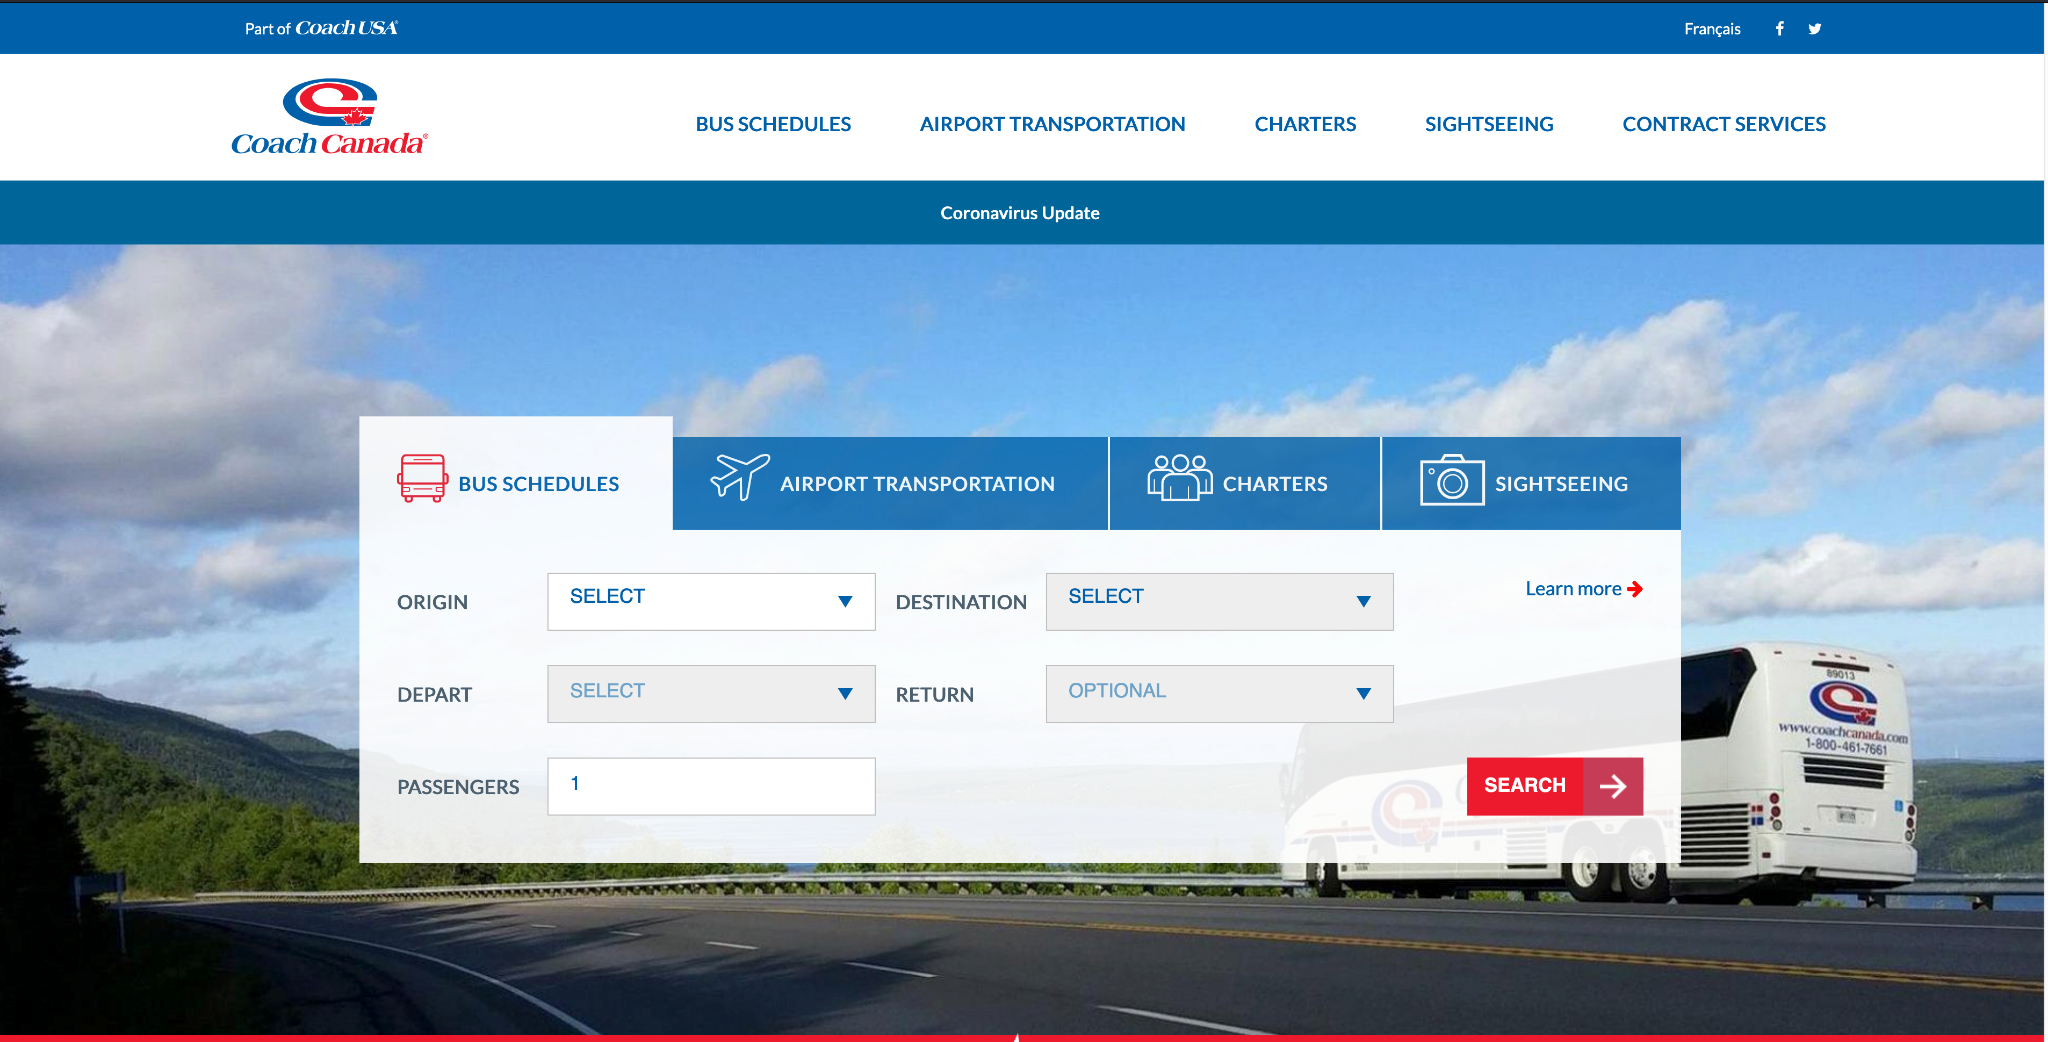The width and height of the screenshot is (2048, 1042).
Task: Switch the site language to Français
Action: point(1711,28)
